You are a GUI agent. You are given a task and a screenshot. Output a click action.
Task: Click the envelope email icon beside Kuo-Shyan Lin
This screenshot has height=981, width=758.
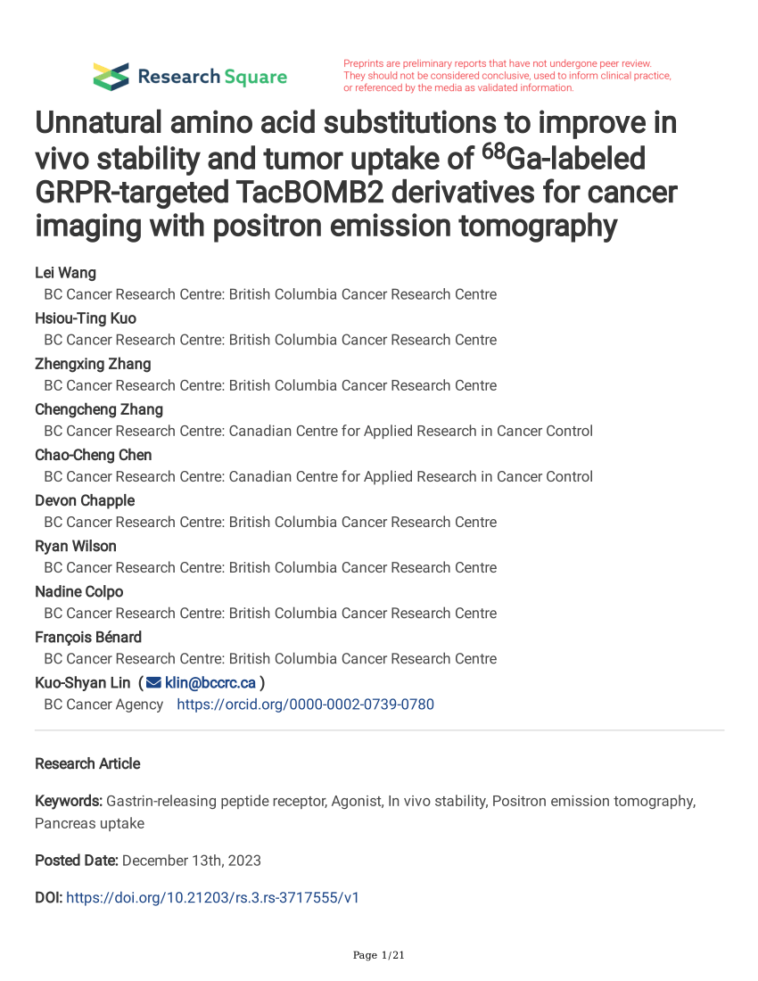click(x=154, y=683)
